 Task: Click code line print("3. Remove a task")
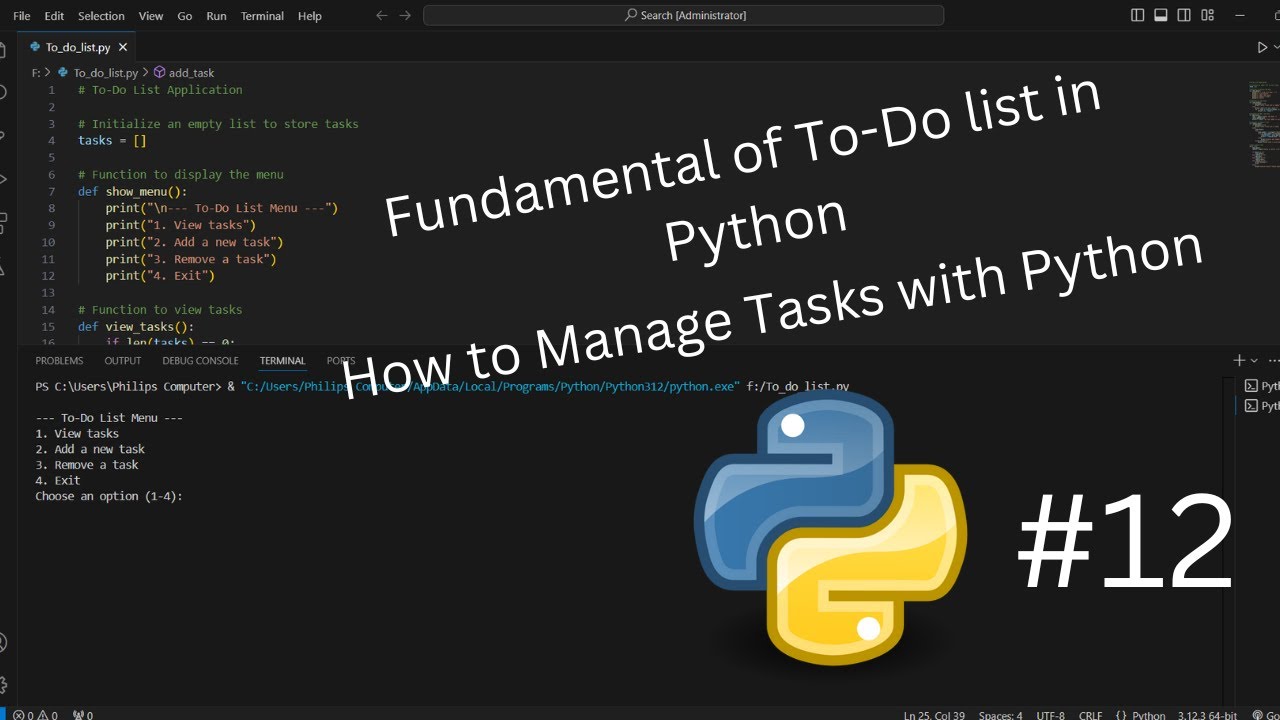pos(191,259)
